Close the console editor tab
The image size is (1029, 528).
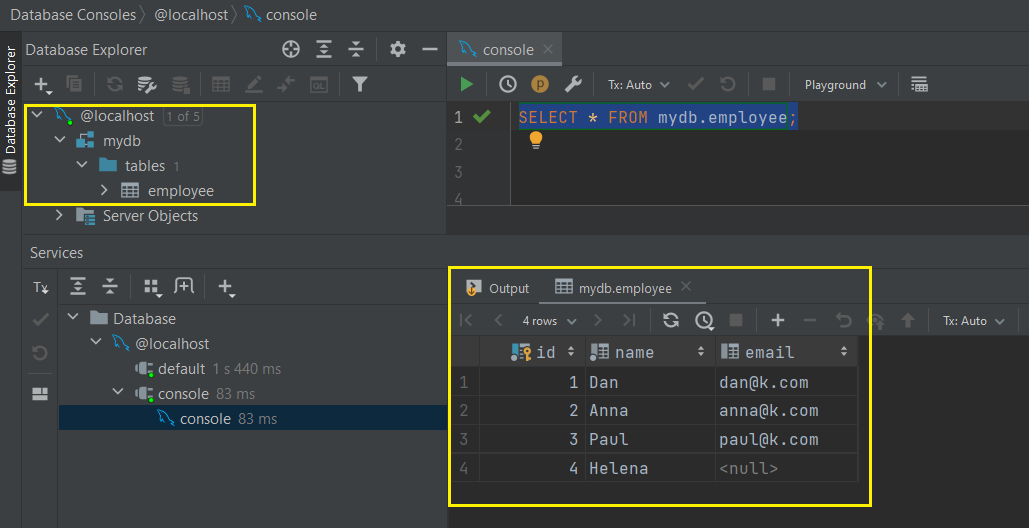point(548,49)
